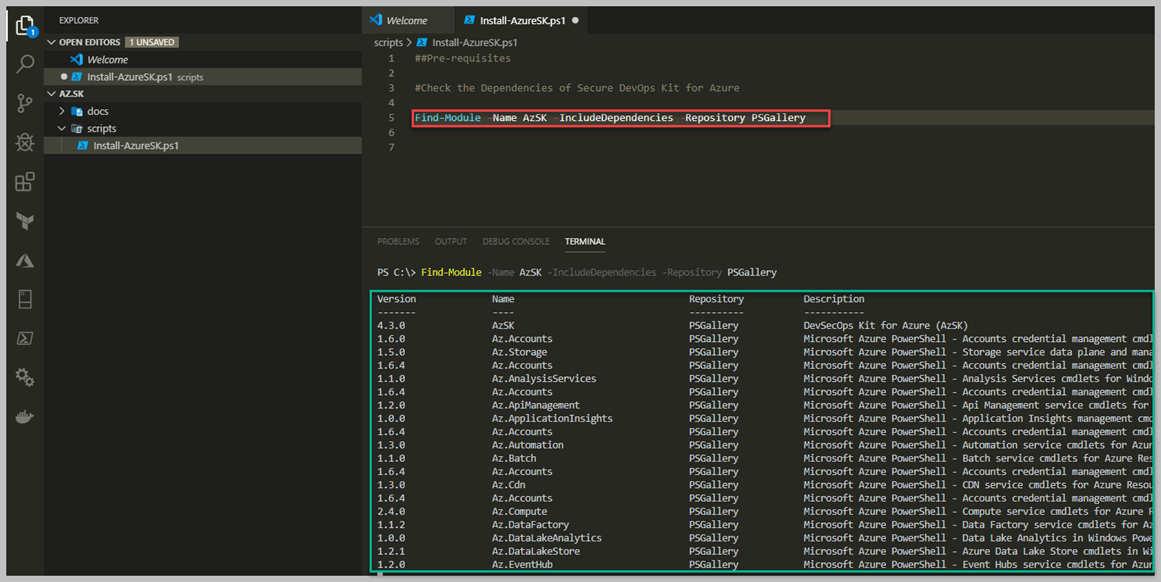Click the gears icon in activity bar

tap(25, 377)
